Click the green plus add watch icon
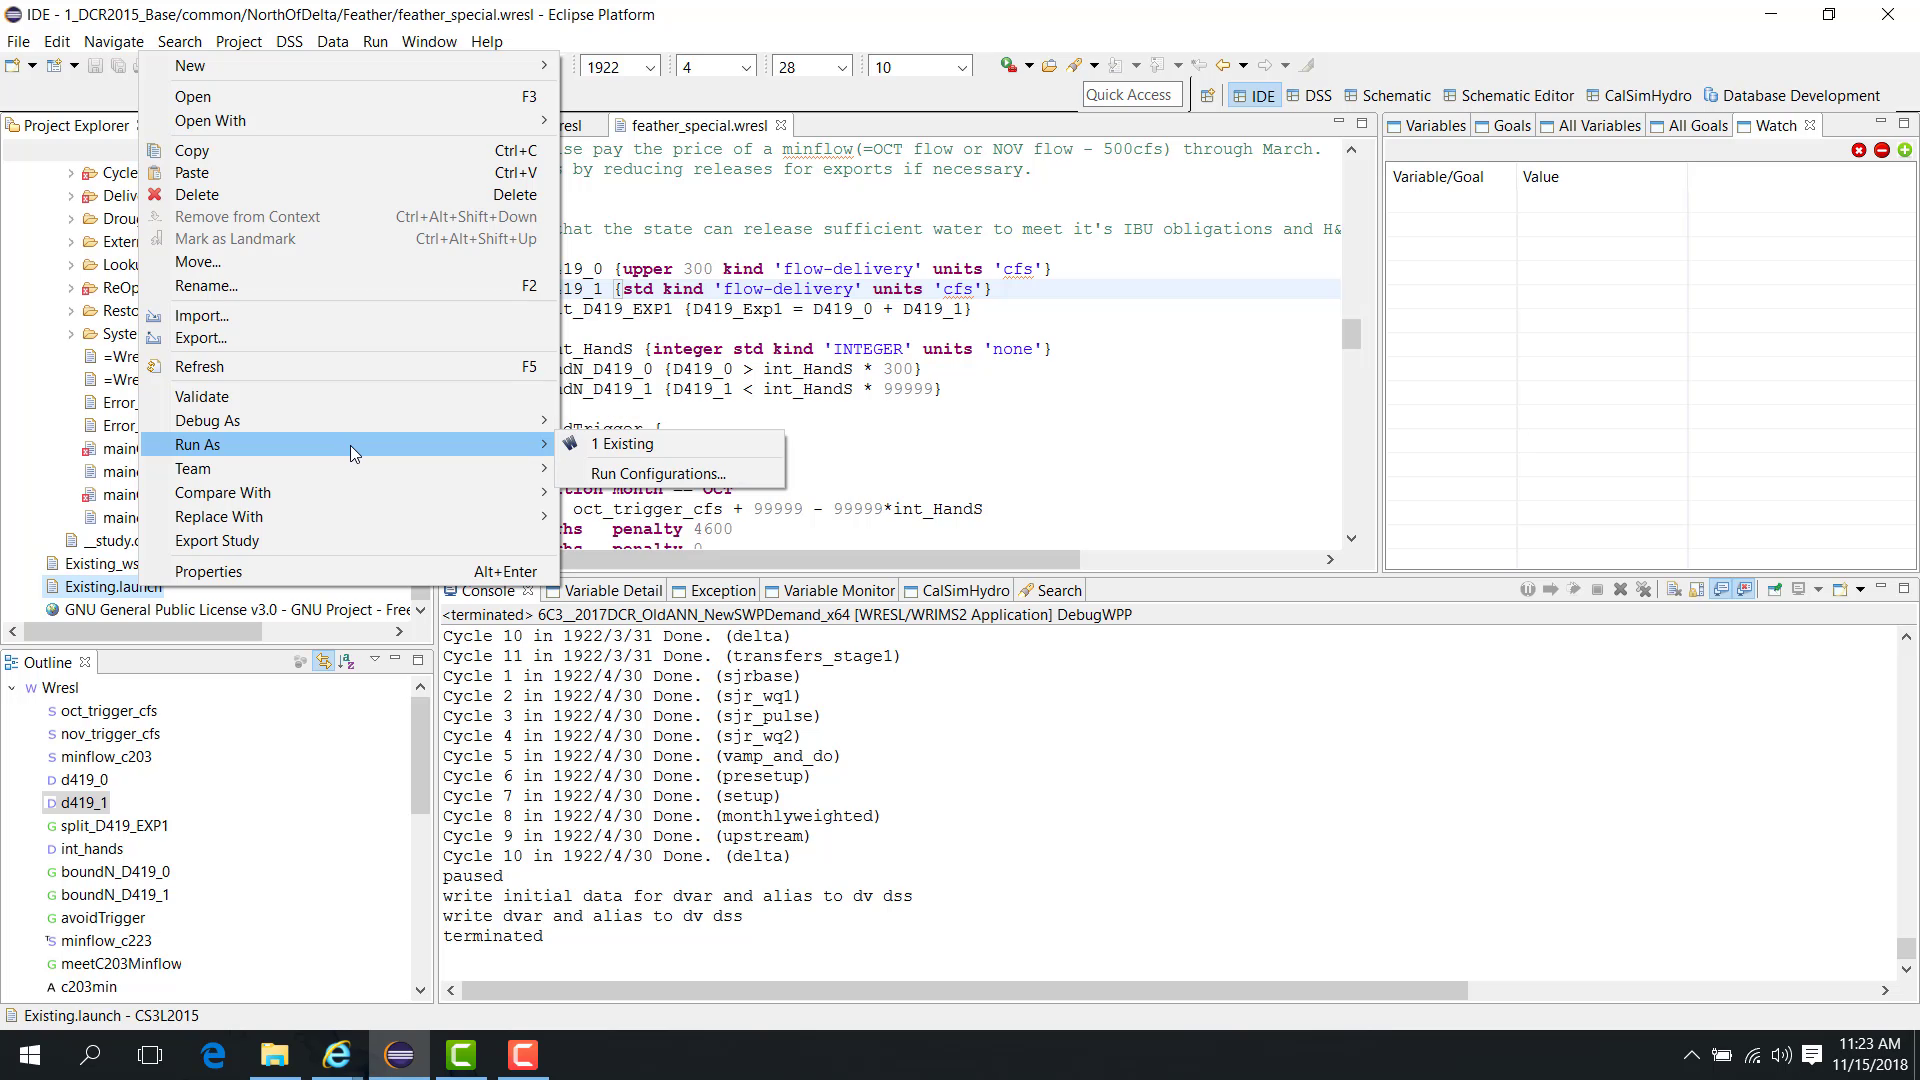Viewport: 1920px width, 1080px height. point(1905,150)
